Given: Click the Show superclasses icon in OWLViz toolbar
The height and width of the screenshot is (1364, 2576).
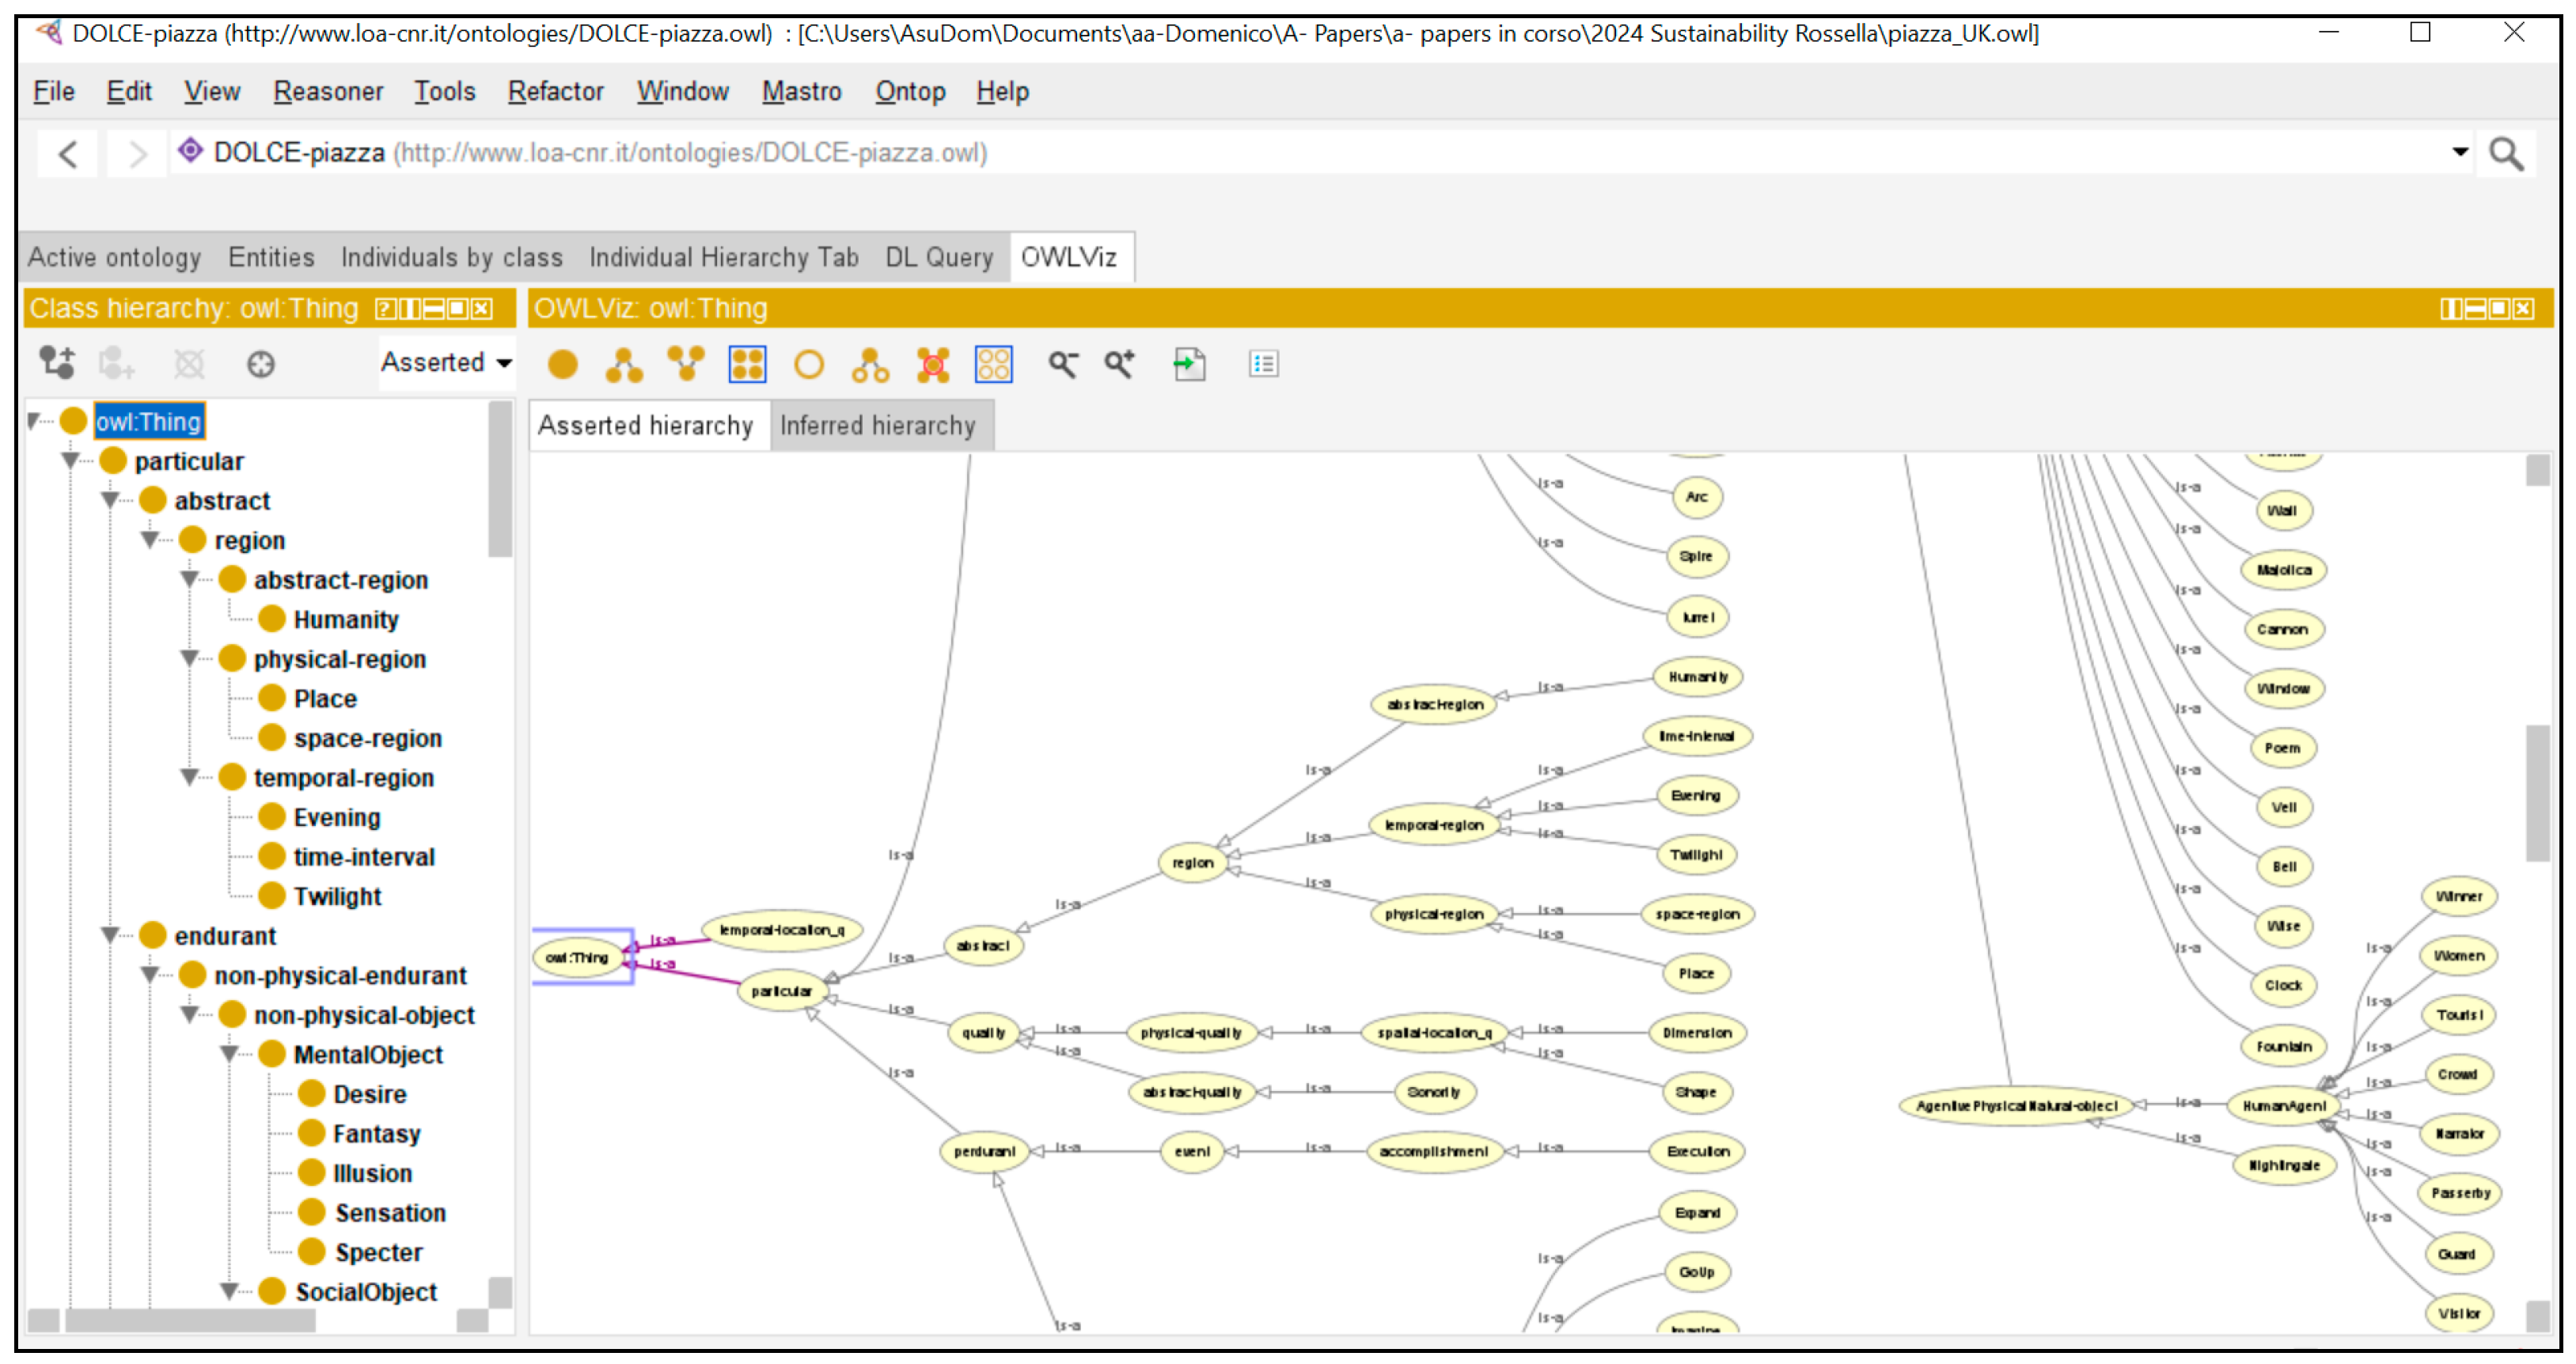Looking at the screenshot, I should coord(686,364).
